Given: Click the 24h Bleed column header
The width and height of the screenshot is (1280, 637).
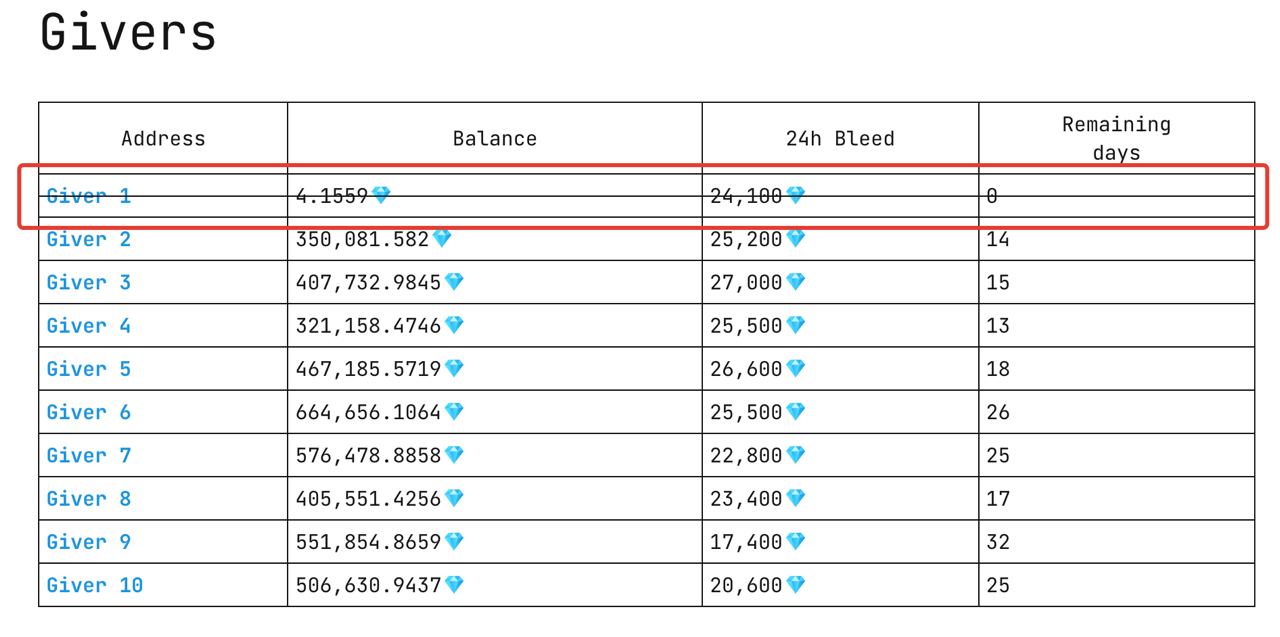Looking at the screenshot, I should pyautogui.click(x=840, y=139).
